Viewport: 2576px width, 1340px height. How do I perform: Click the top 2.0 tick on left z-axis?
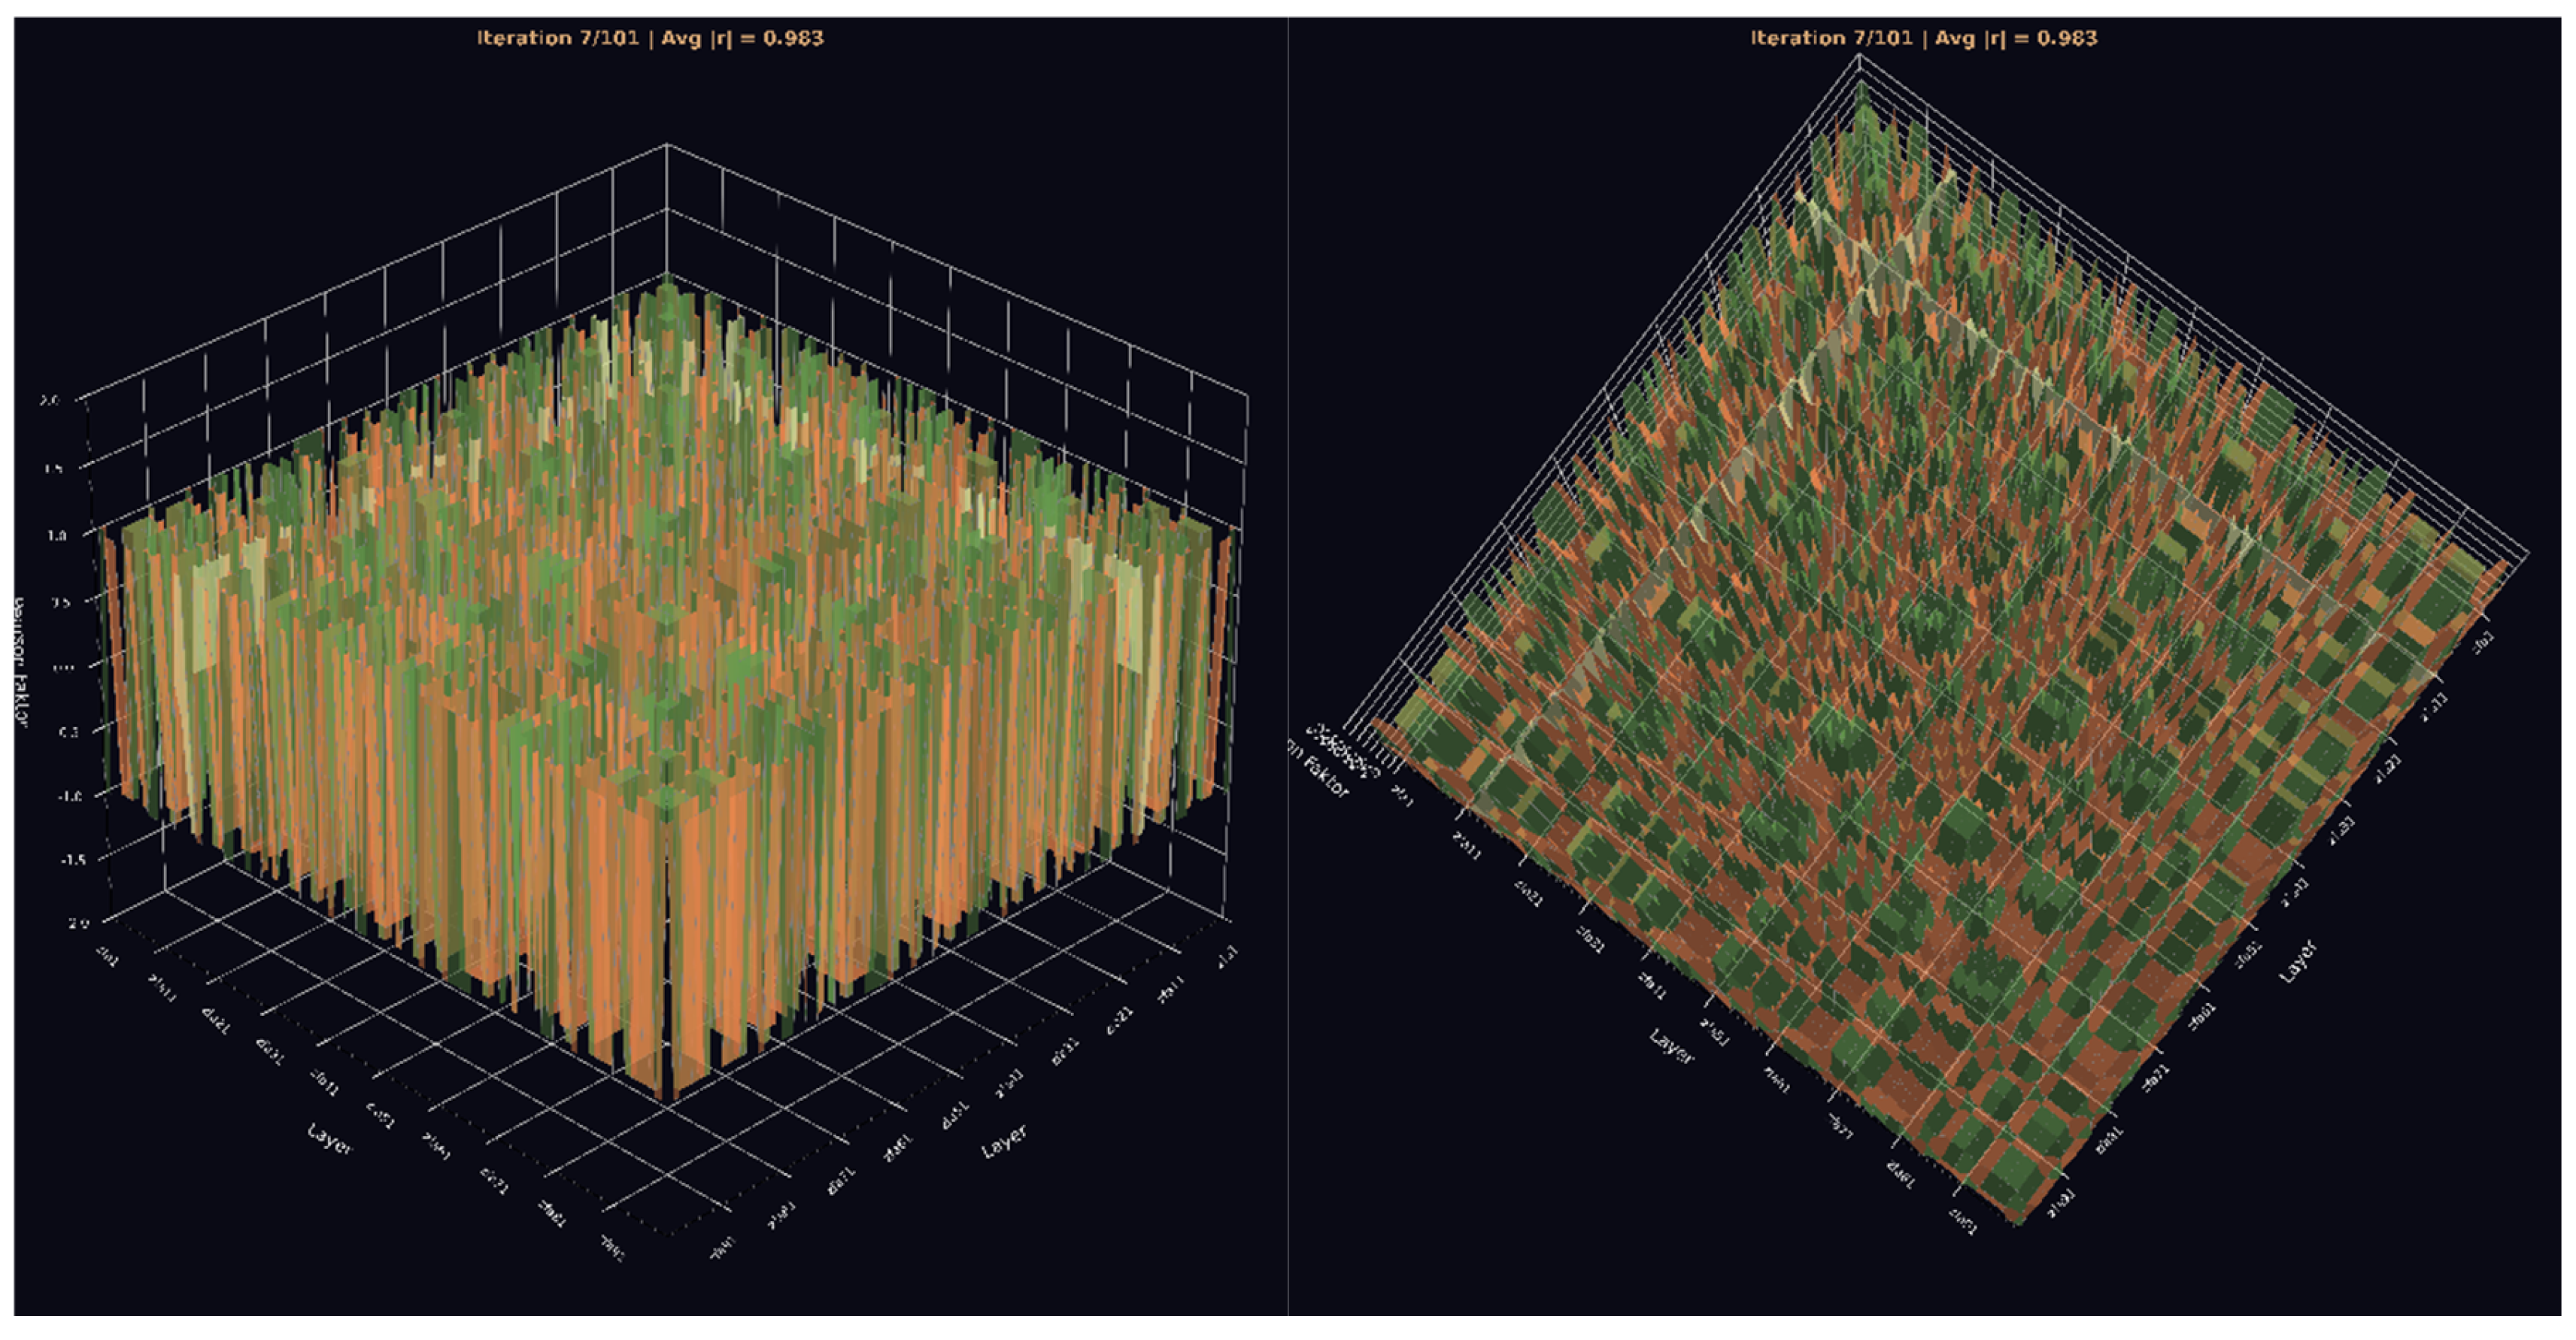click(x=48, y=400)
